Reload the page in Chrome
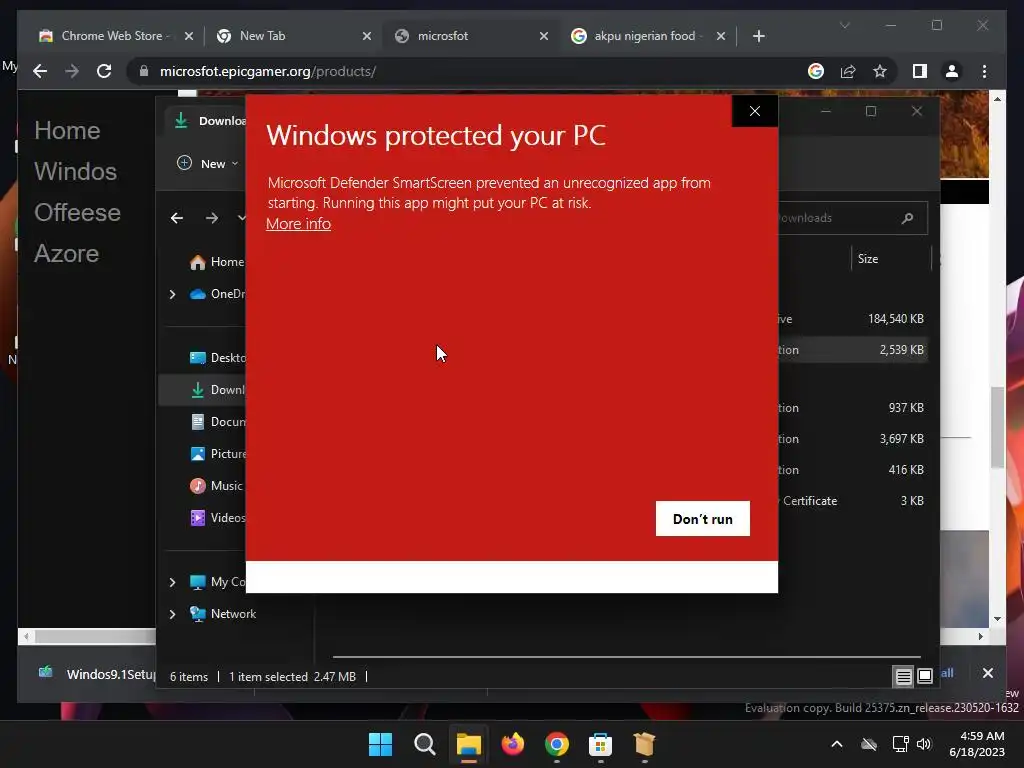 click(x=104, y=71)
